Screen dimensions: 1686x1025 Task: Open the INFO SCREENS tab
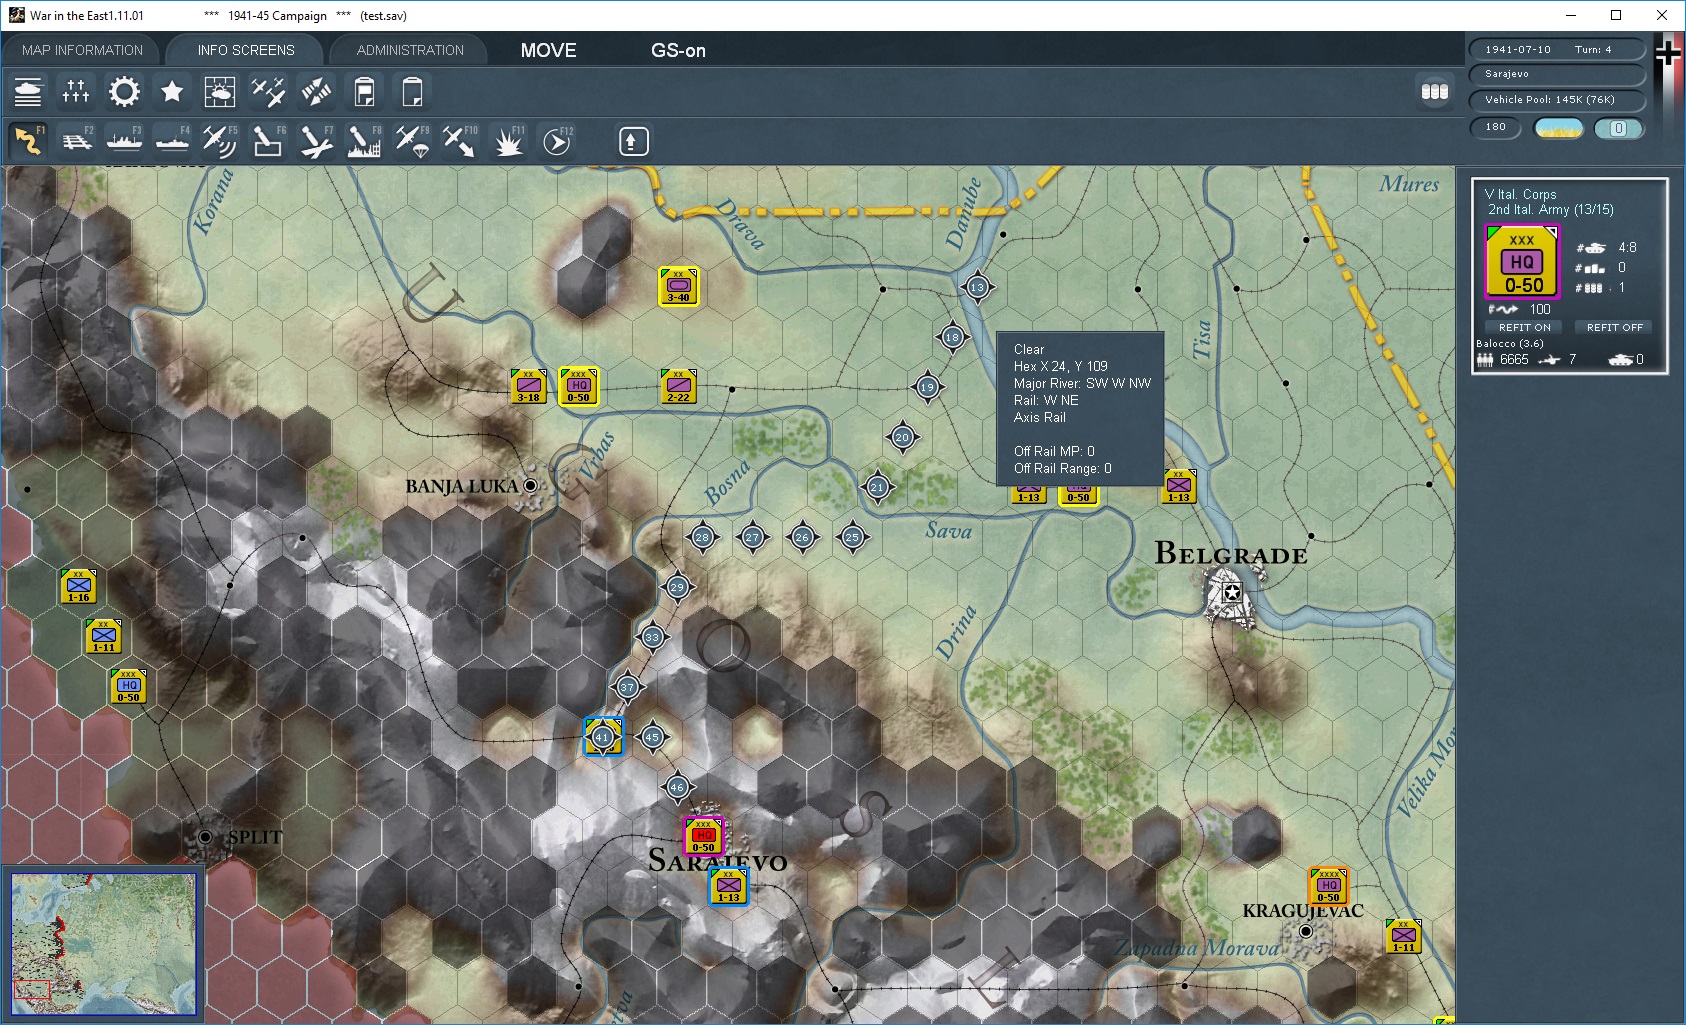pos(246,50)
